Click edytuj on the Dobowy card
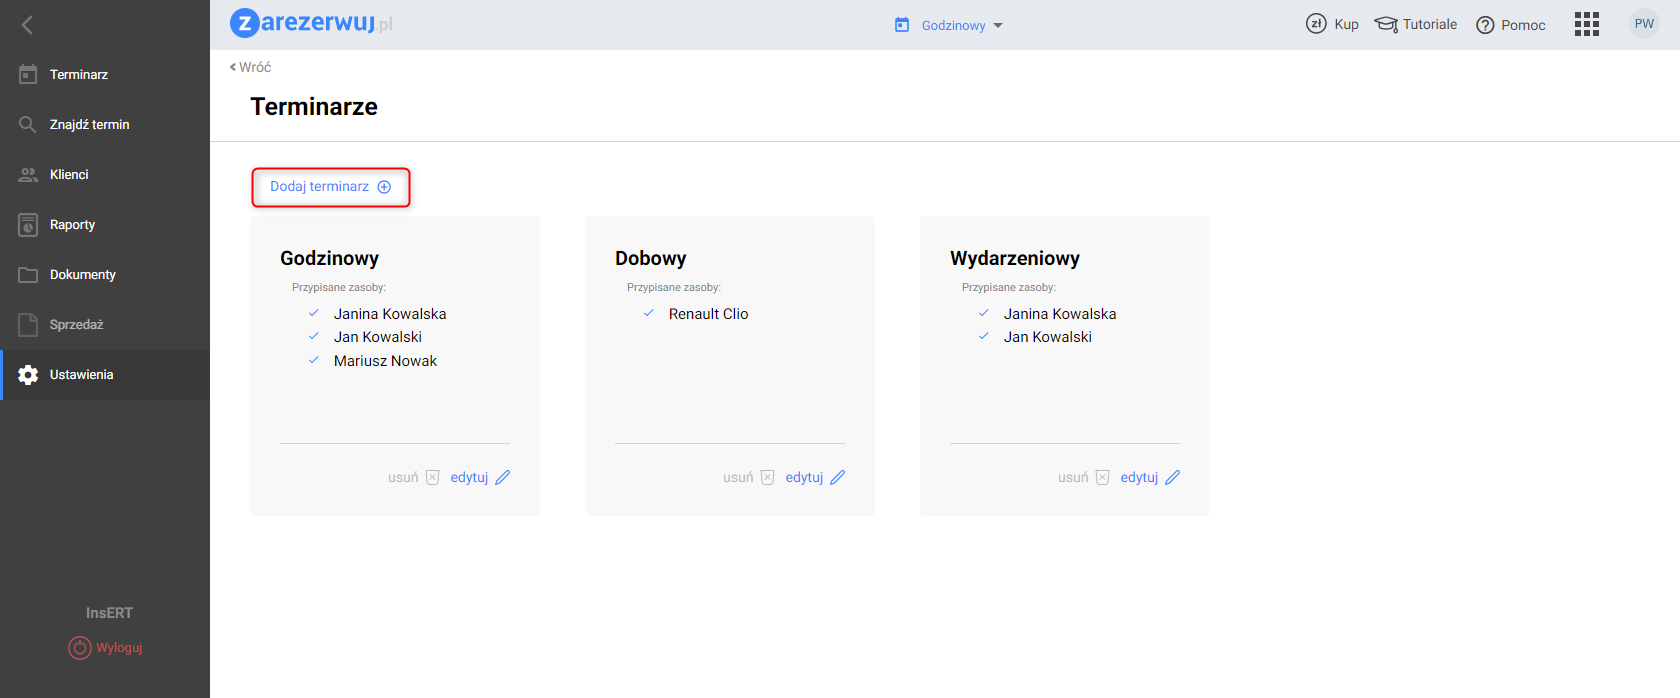This screenshot has width=1680, height=698. pyautogui.click(x=804, y=477)
